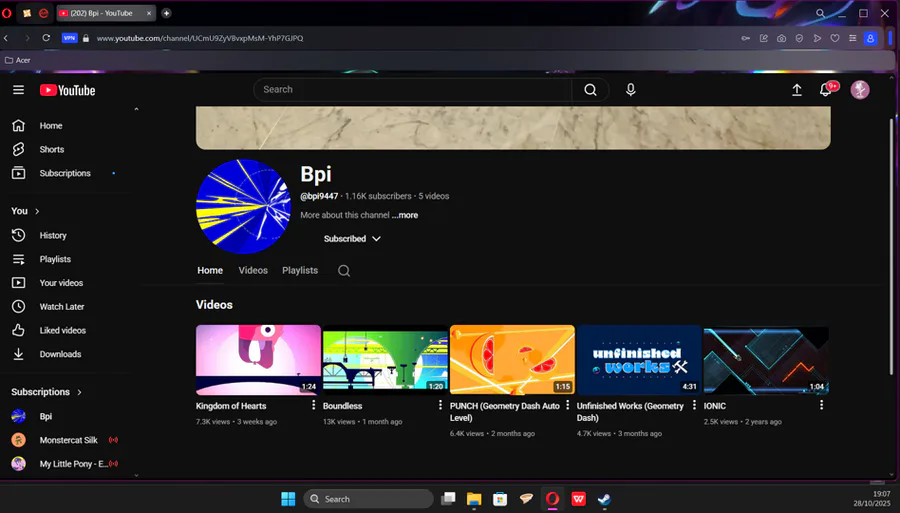900x513 pixels.
Task: Click the magnifier search button
Action: point(590,90)
